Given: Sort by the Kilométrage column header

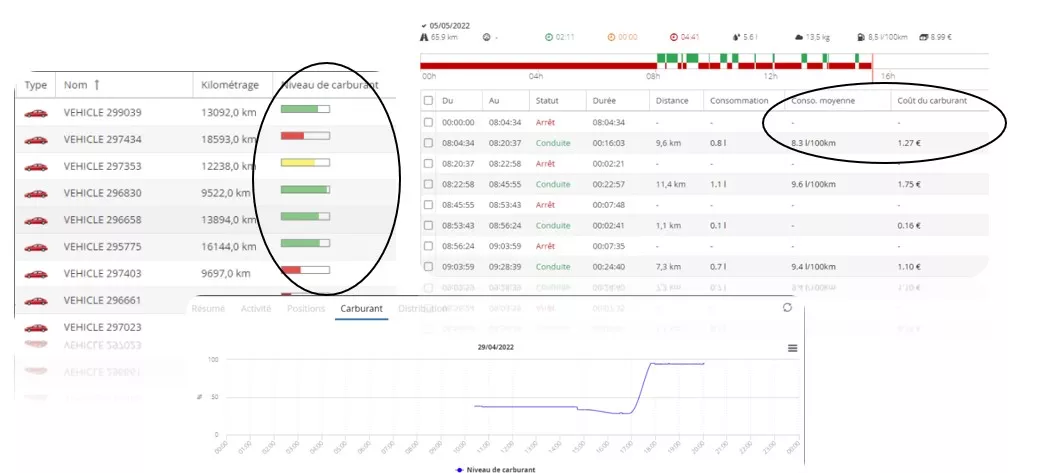Looking at the screenshot, I should pyautogui.click(x=229, y=85).
